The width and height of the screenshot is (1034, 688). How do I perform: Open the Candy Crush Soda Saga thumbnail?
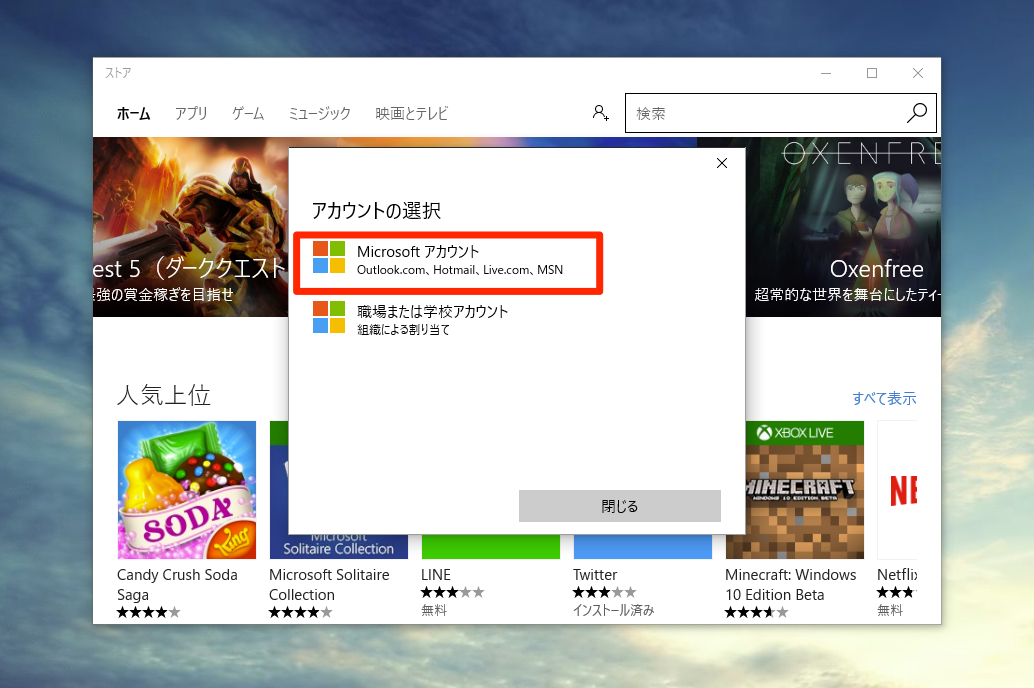187,490
